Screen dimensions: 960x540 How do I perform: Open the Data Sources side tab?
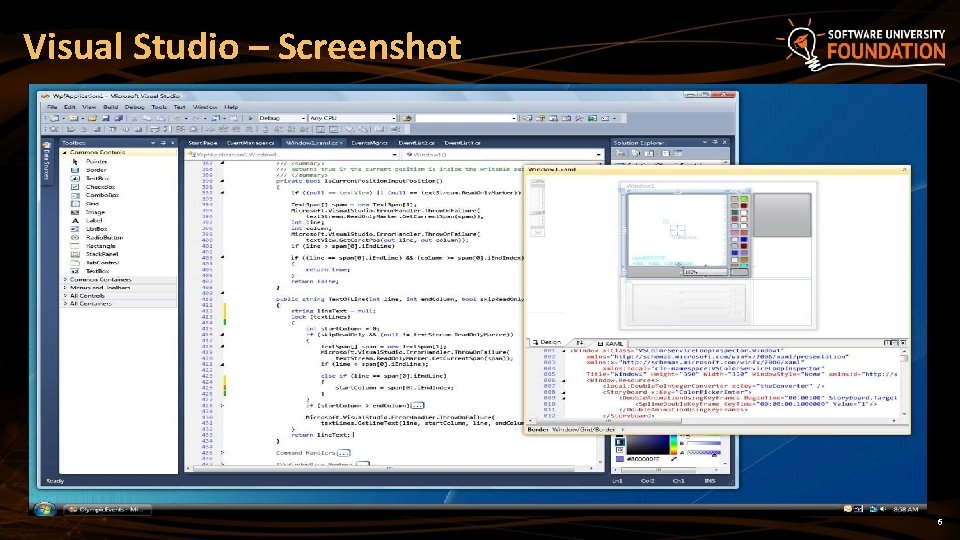click(x=47, y=162)
